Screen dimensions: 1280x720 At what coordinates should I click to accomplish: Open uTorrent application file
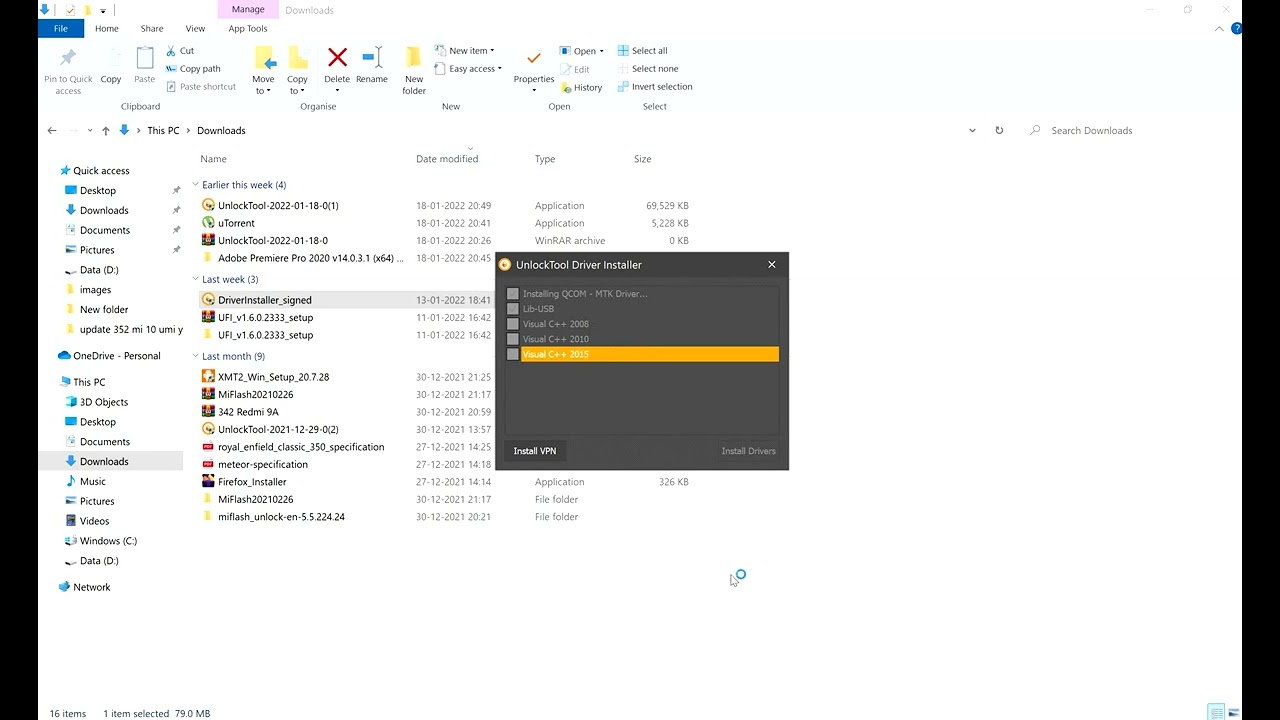(236, 223)
